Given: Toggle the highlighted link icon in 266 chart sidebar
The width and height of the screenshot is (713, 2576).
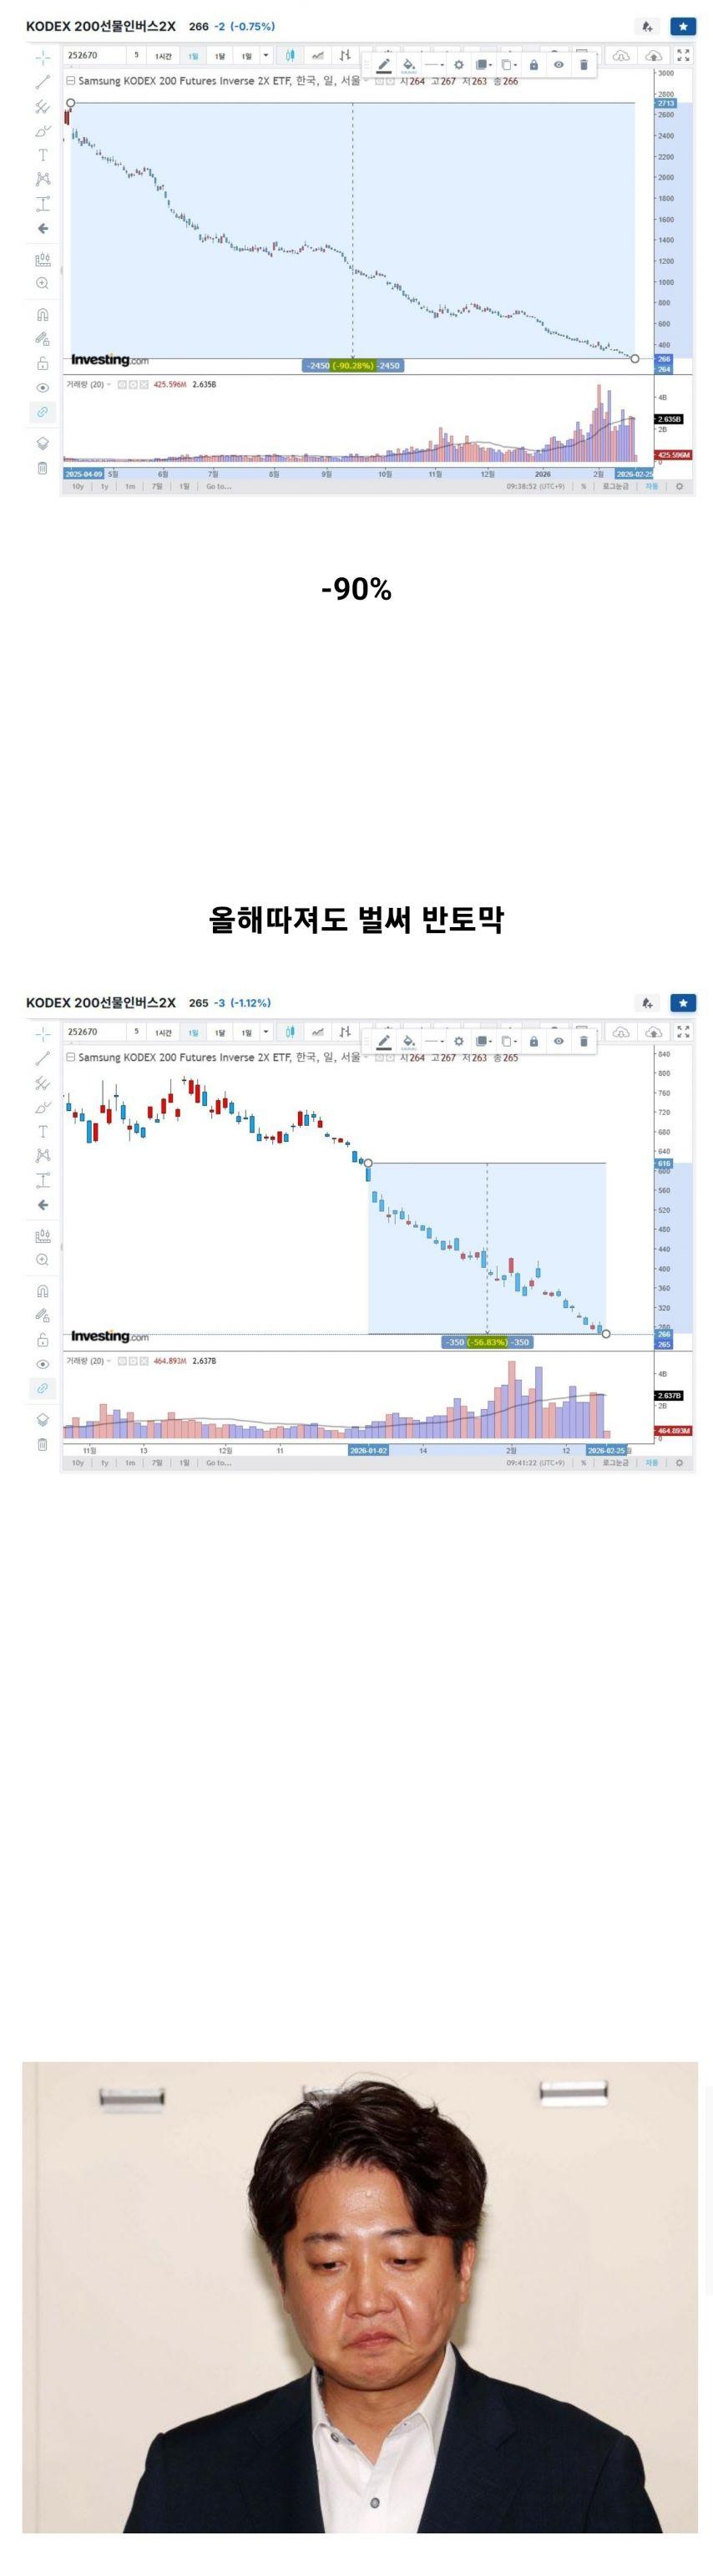Looking at the screenshot, I should 42,412.
